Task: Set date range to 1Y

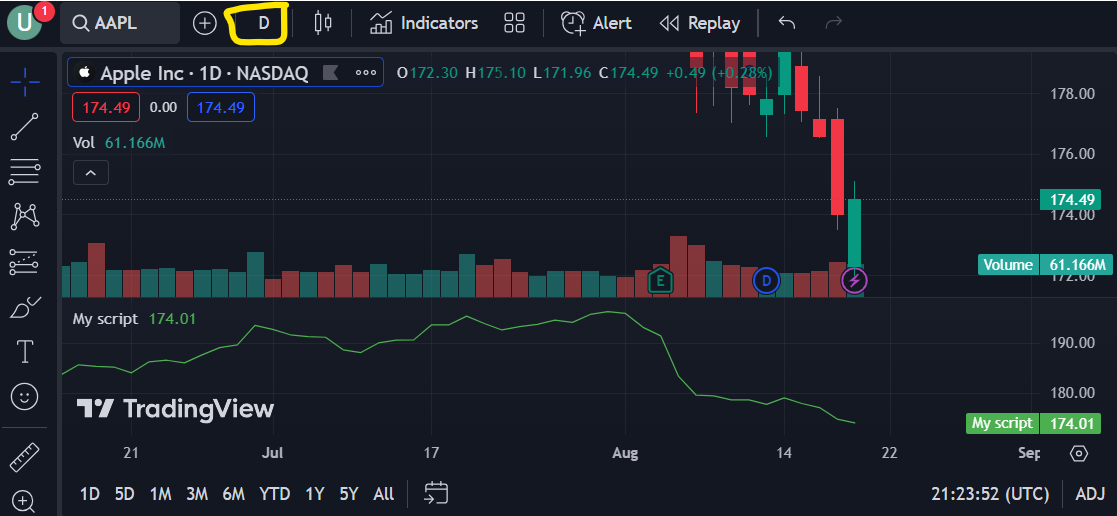Action: tap(314, 493)
